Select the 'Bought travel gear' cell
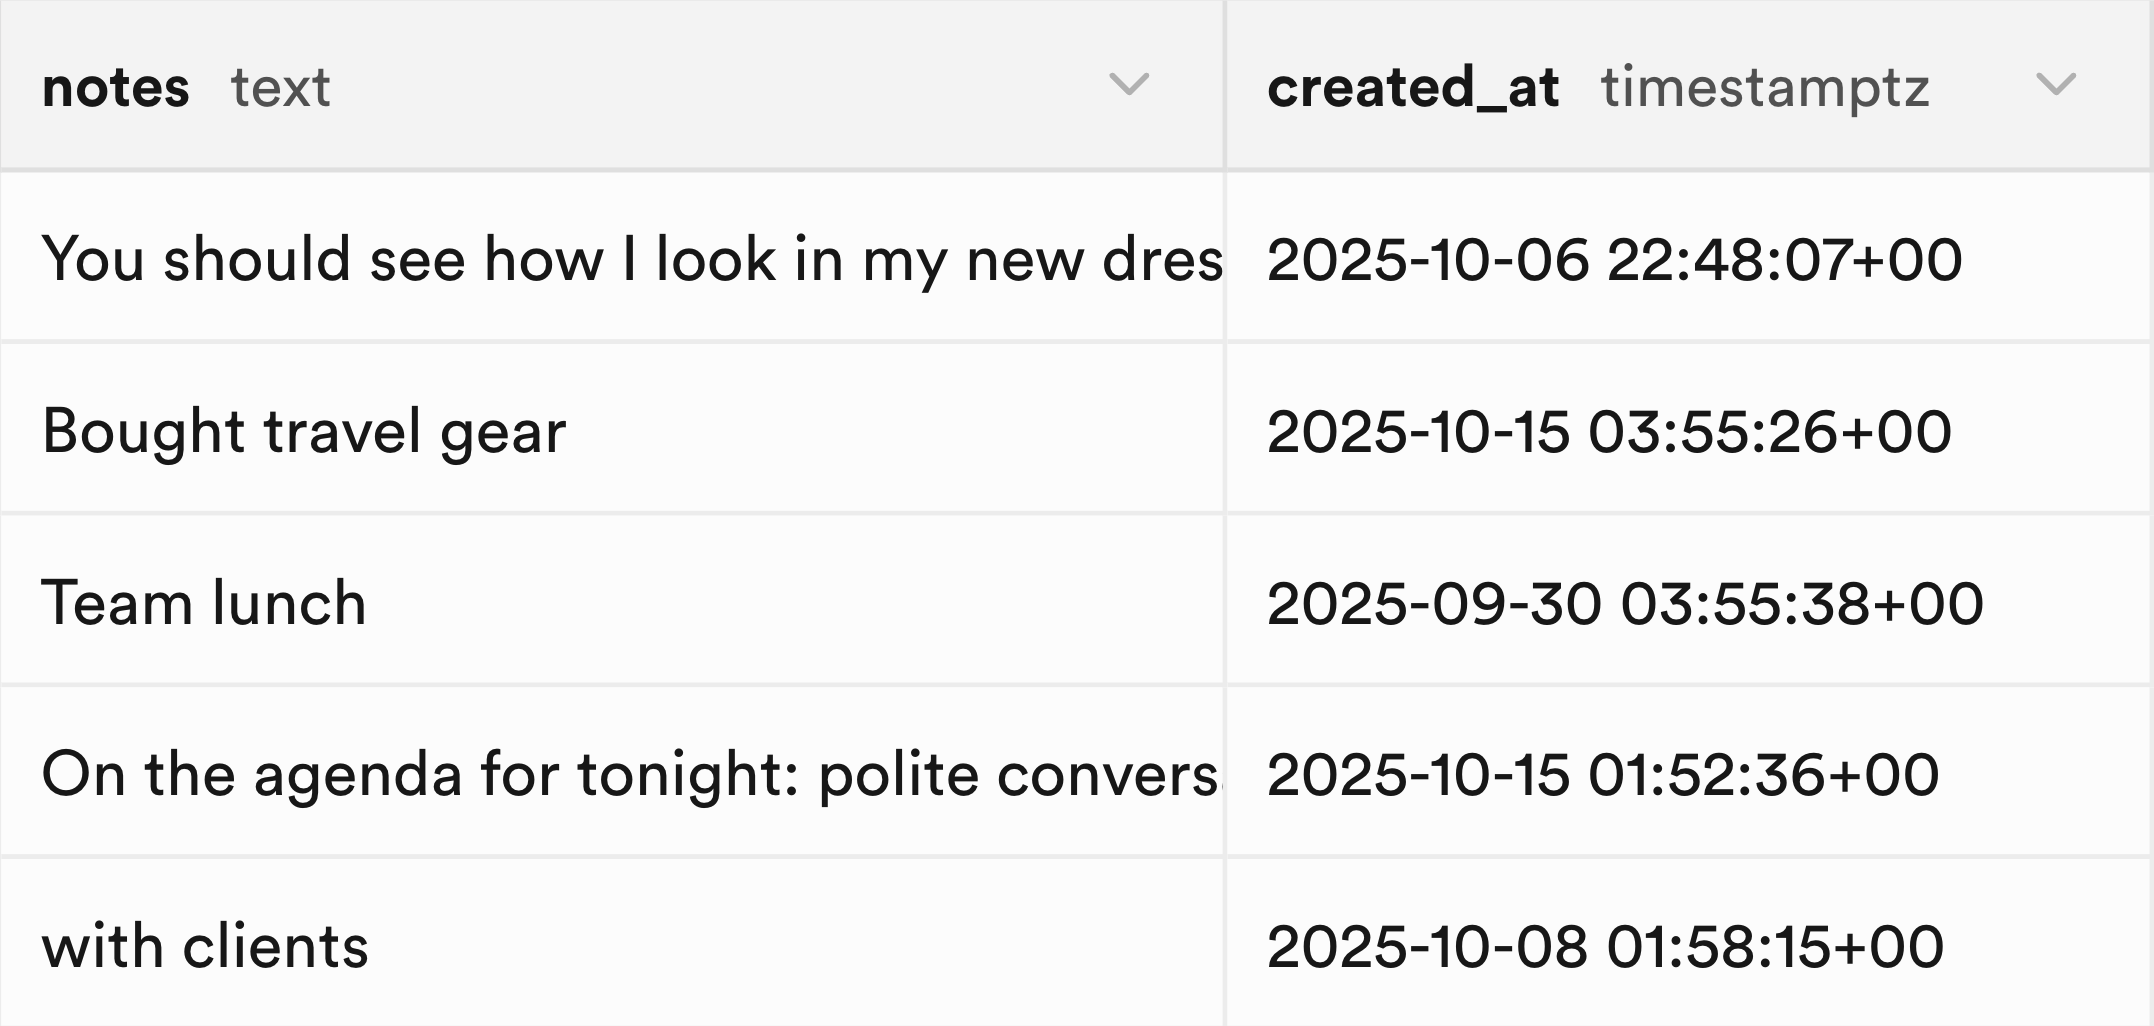2154x1026 pixels. click(304, 431)
